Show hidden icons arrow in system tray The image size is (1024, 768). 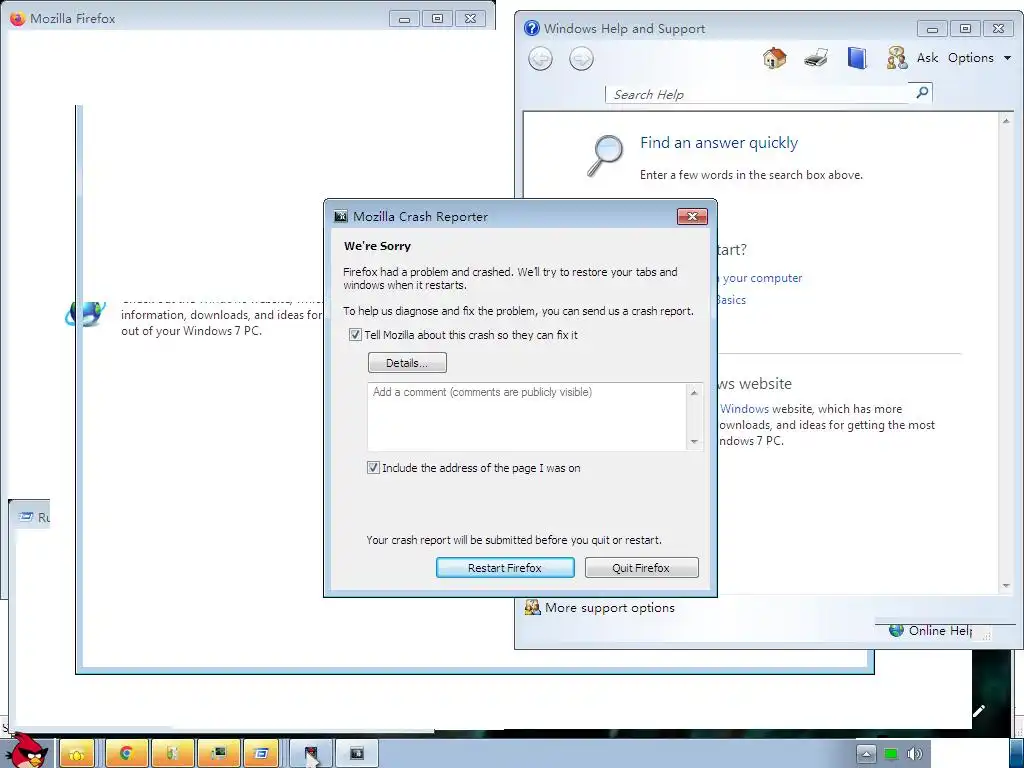[866, 754]
